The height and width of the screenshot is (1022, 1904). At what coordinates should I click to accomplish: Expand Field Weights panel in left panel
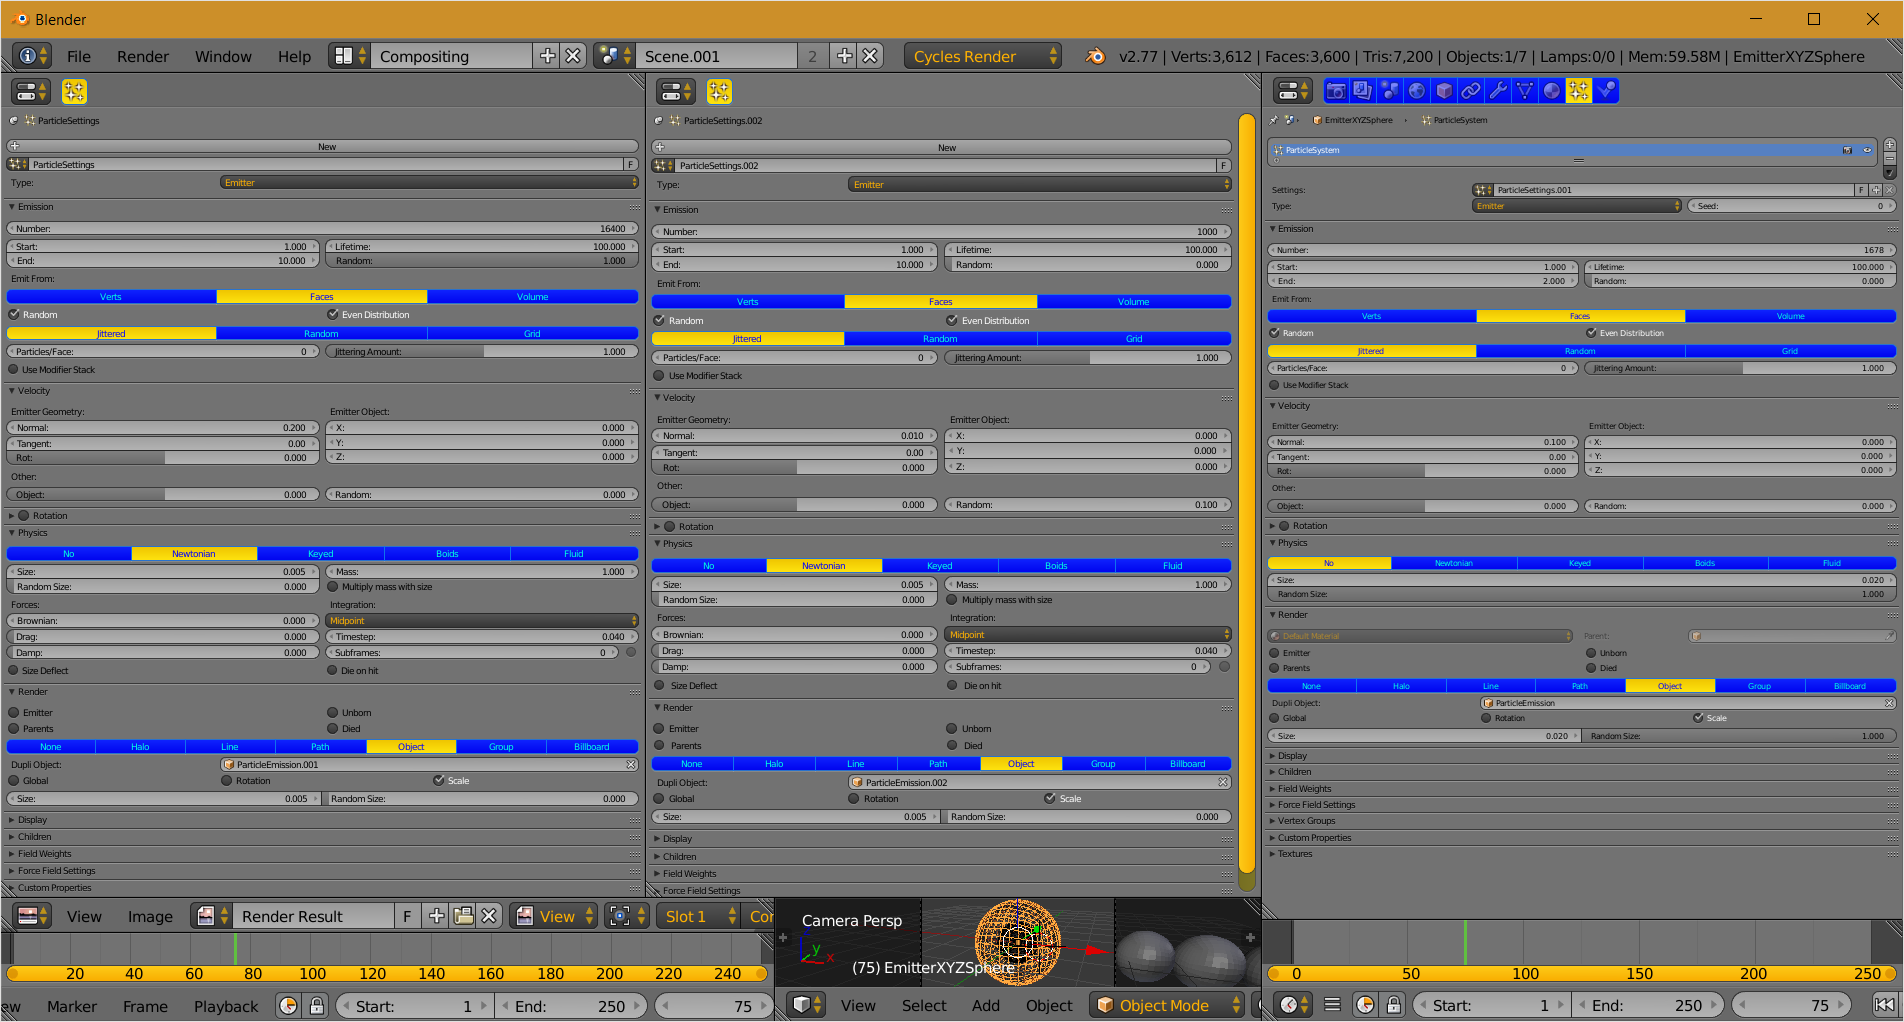44,854
